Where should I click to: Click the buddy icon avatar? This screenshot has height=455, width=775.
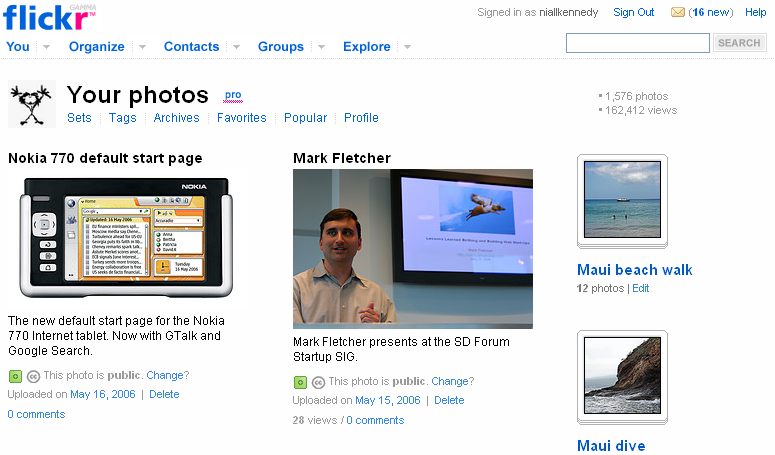coord(32,104)
